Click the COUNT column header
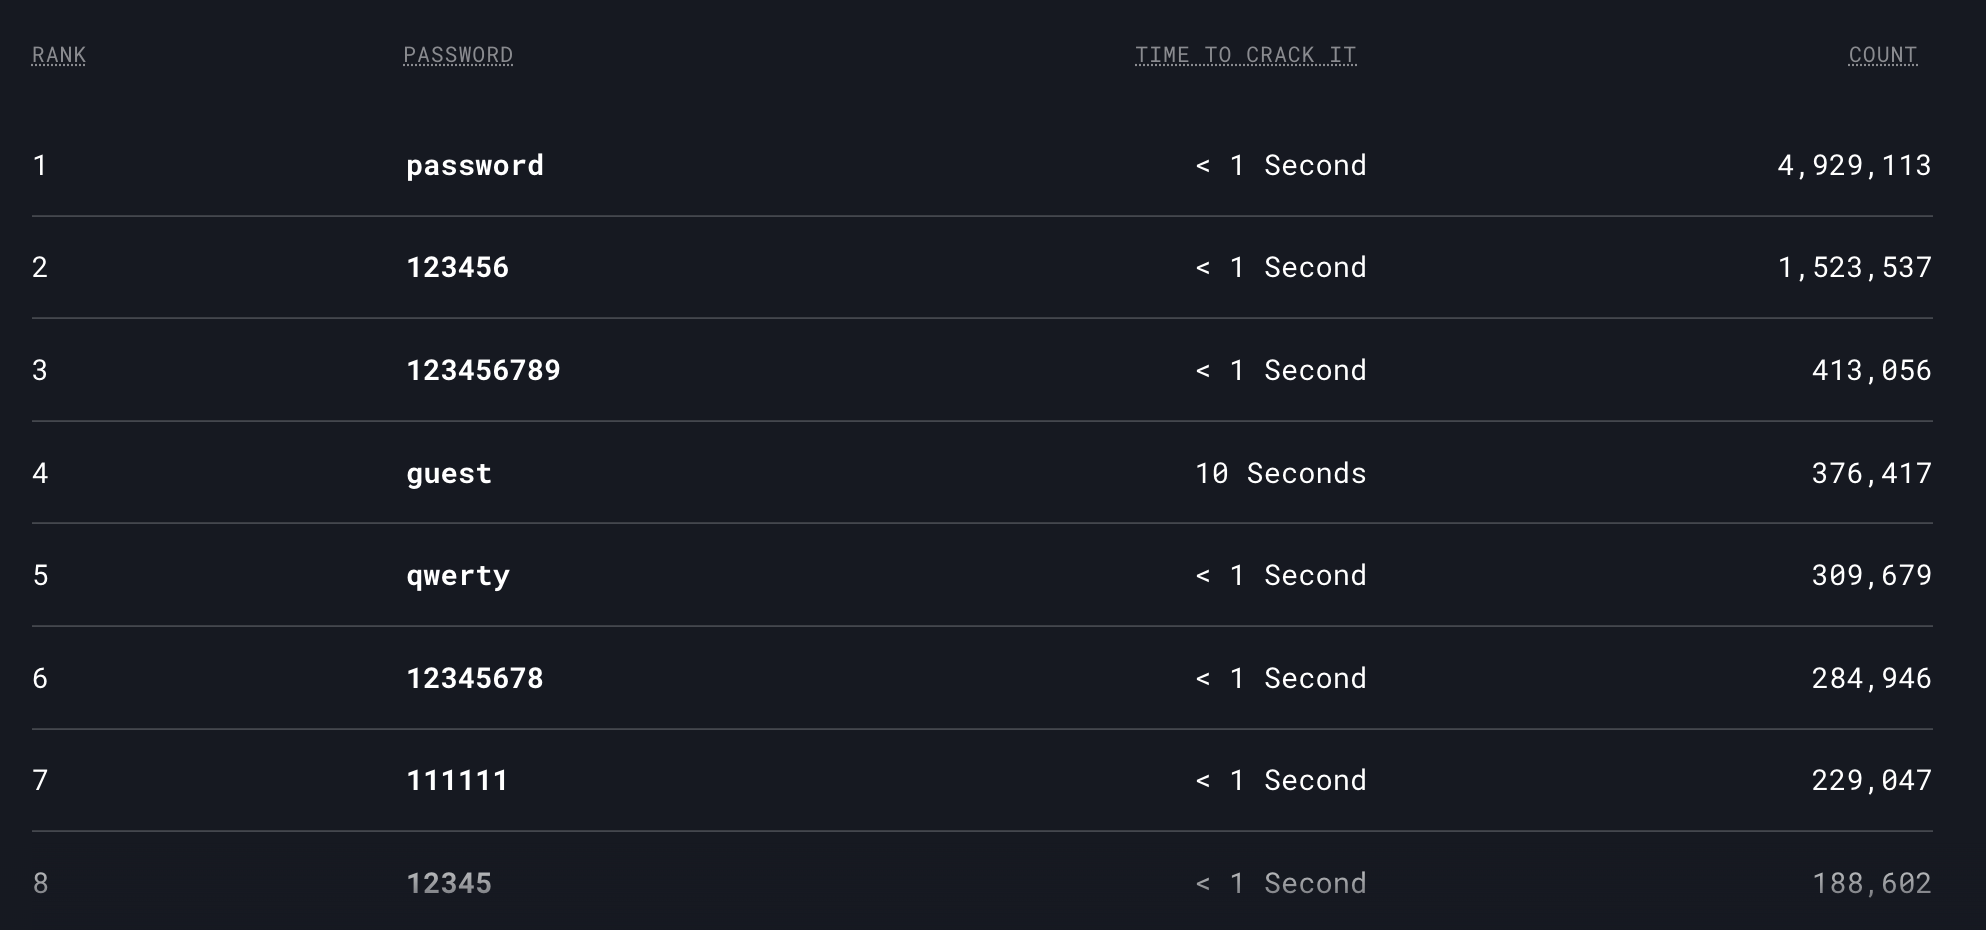 tap(1883, 55)
